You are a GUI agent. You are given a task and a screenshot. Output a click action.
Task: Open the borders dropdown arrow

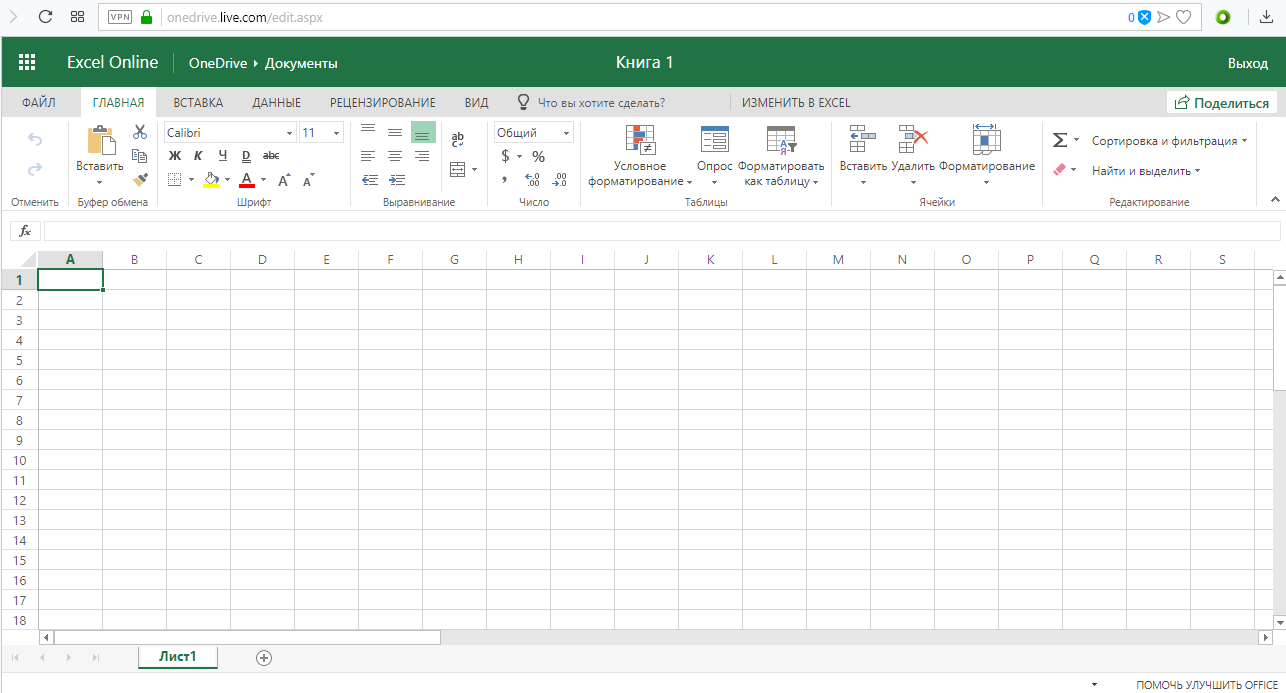click(192, 180)
